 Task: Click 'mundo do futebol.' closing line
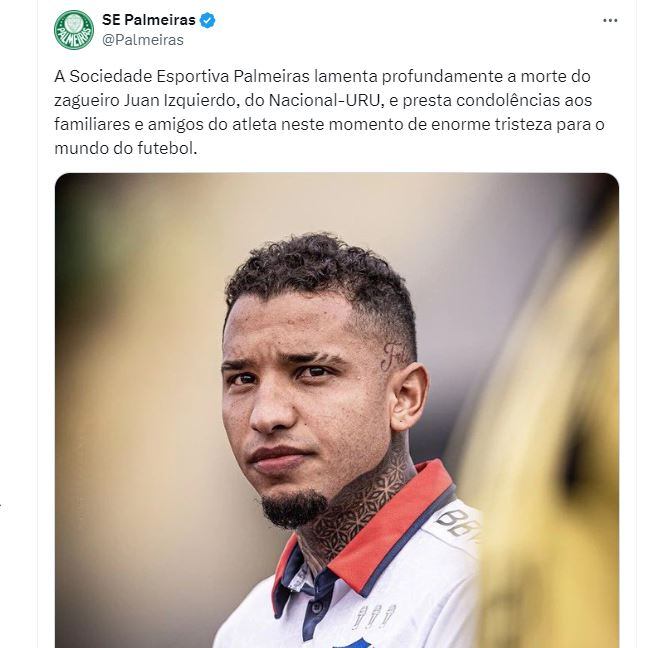point(126,148)
